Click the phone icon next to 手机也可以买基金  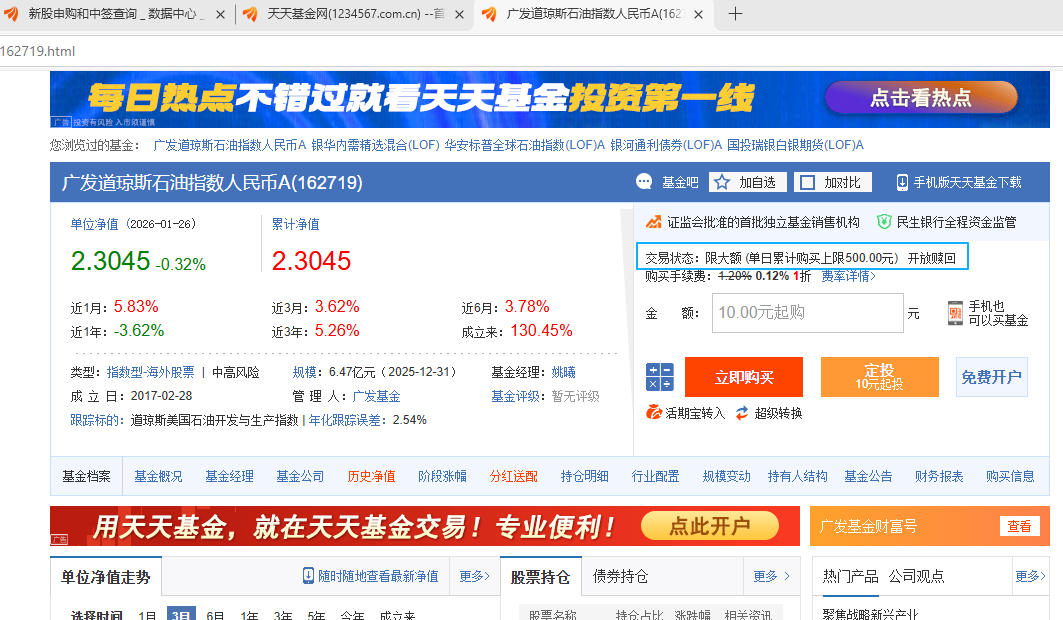[955, 313]
